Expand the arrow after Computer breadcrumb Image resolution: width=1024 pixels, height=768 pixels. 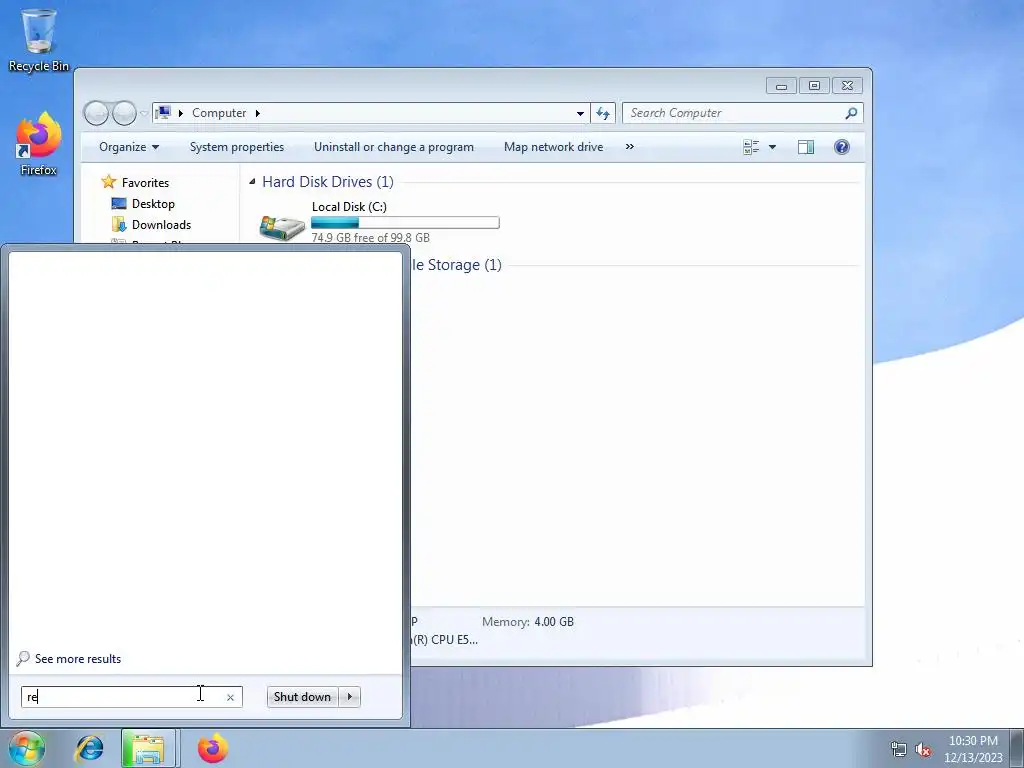coord(258,113)
